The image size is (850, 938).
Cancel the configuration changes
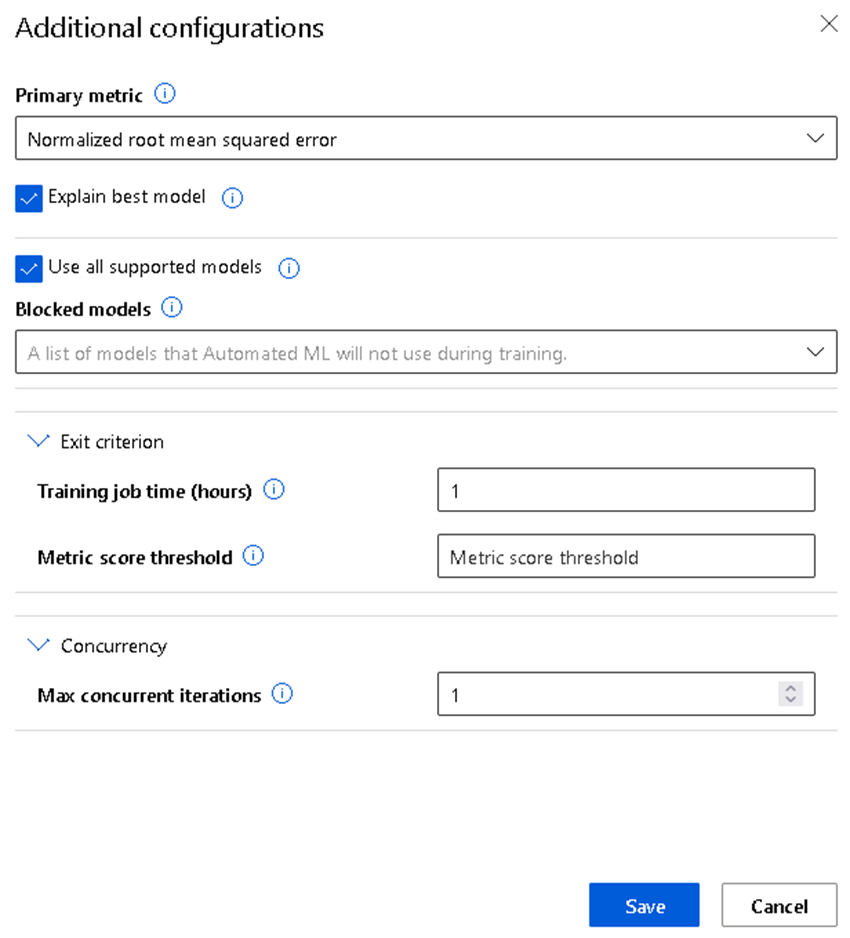click(779, 905)
